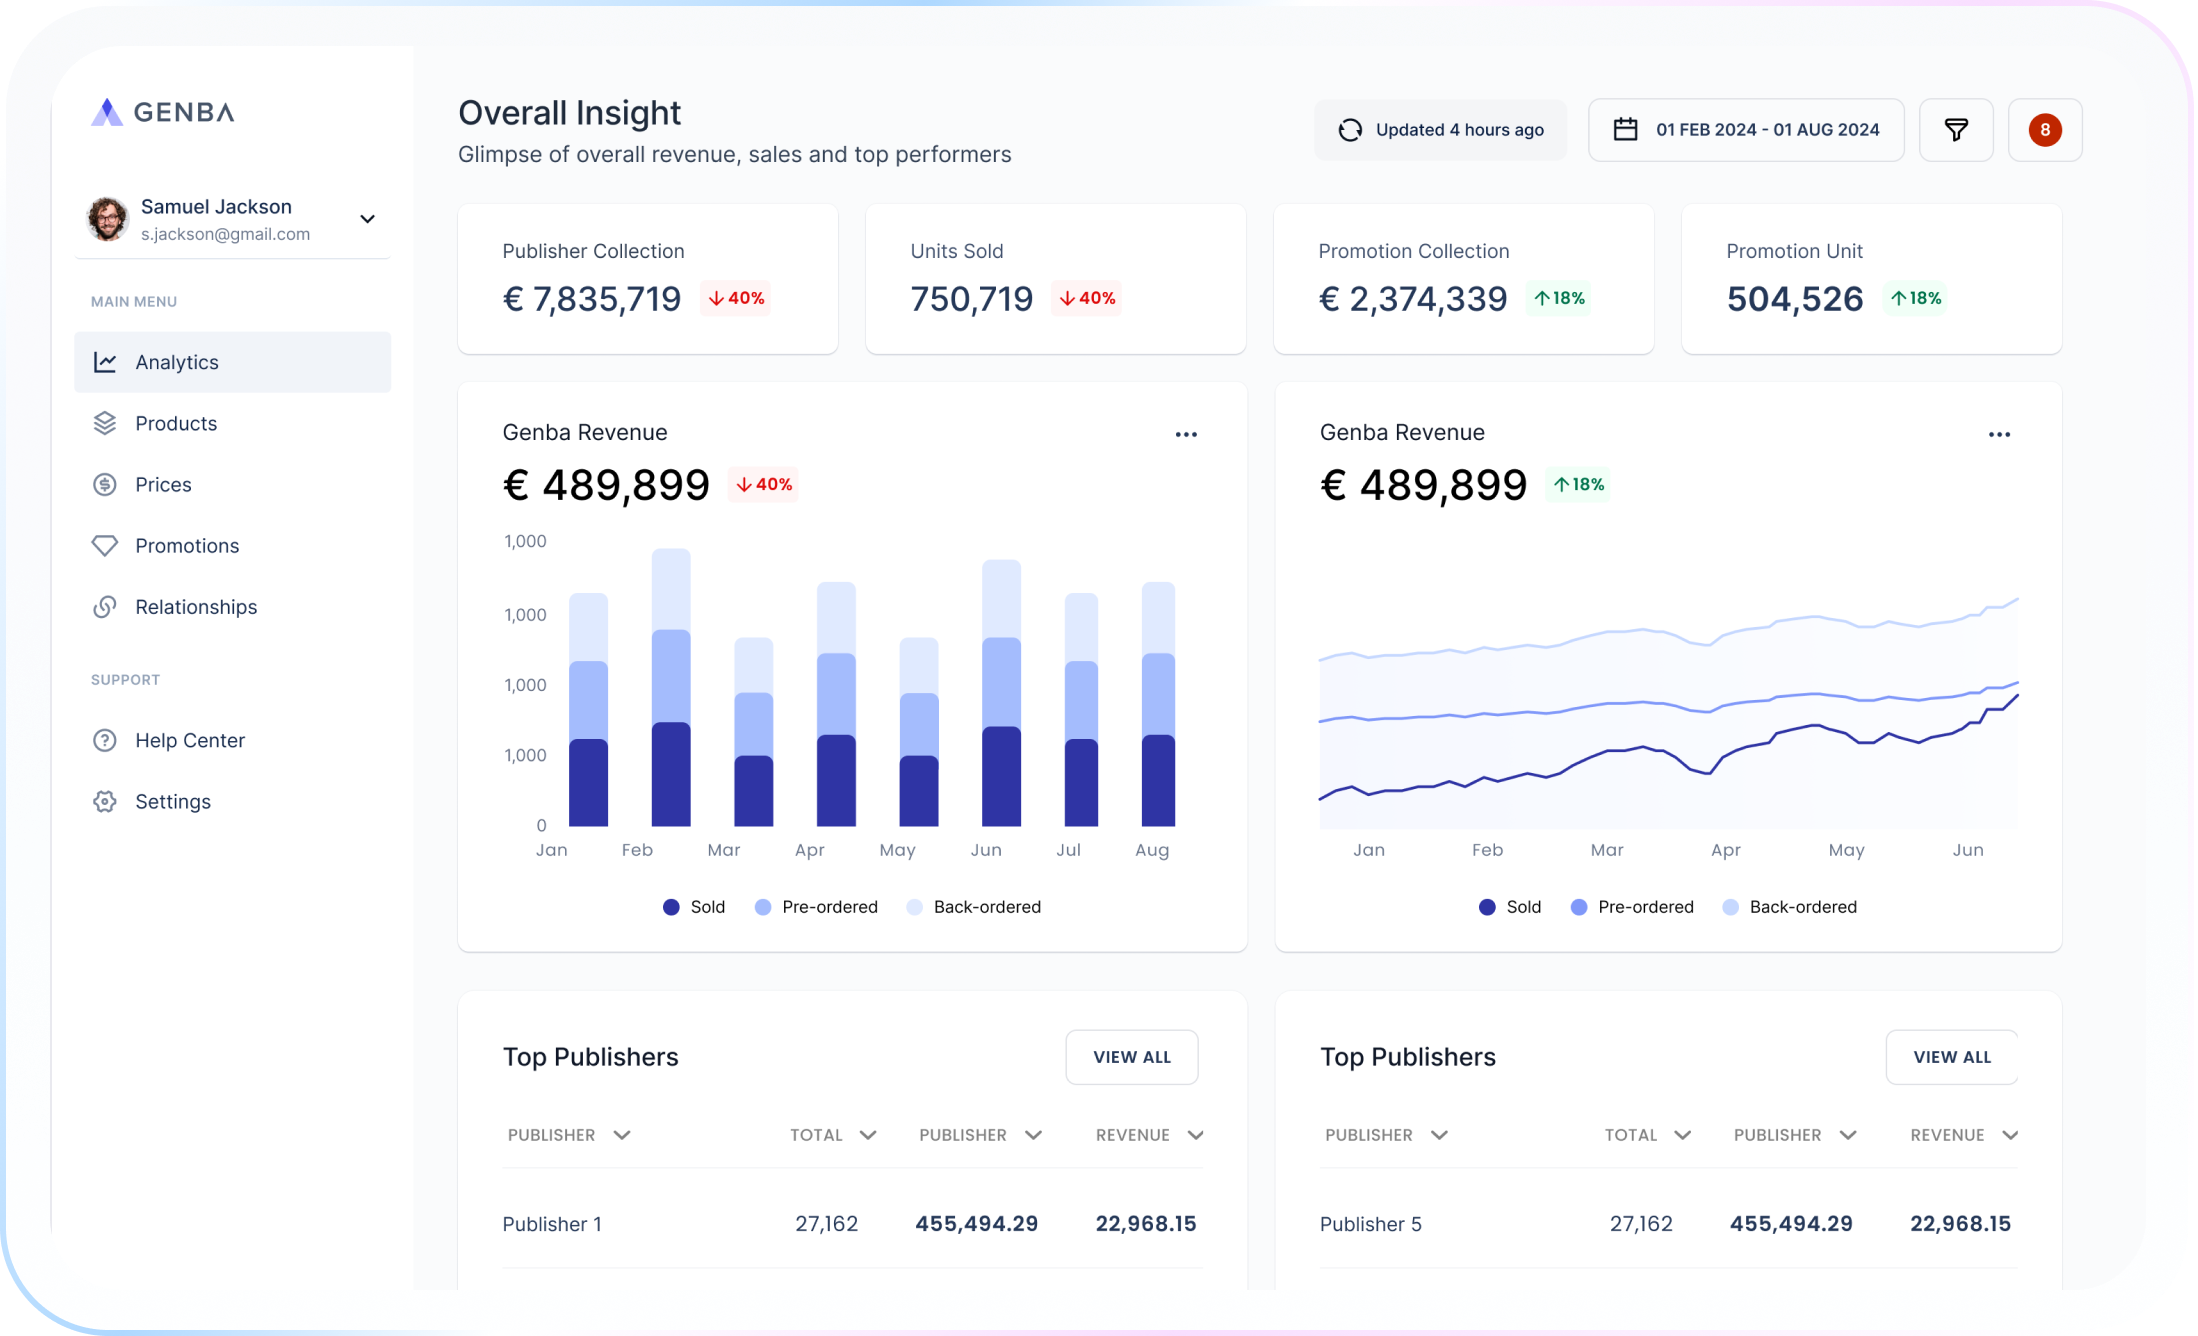Click the Aug bar in bar chart

tap(1158, 704)
